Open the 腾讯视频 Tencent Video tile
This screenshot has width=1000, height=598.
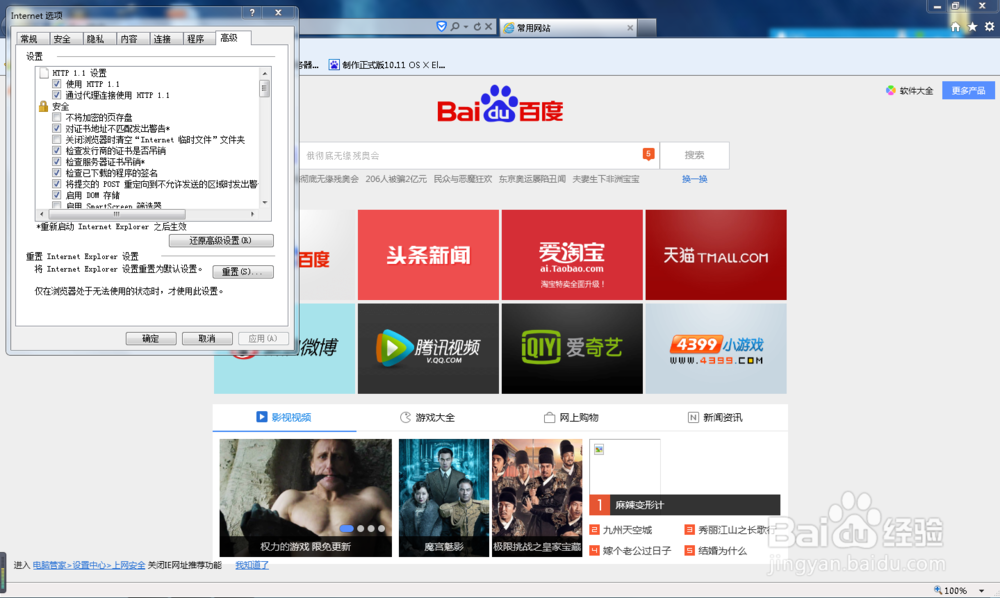point(428,348)
